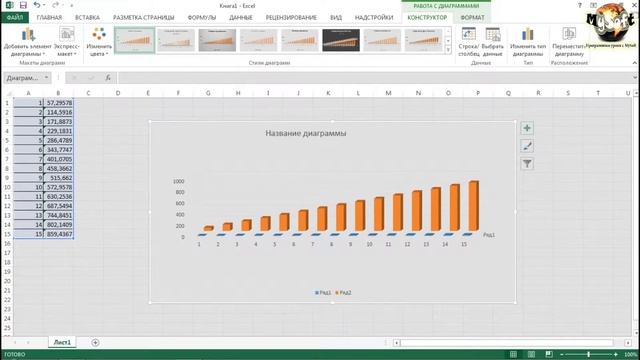Open the РЕЦЕНЗИРОВАНИЕ tab

[291, 18]
